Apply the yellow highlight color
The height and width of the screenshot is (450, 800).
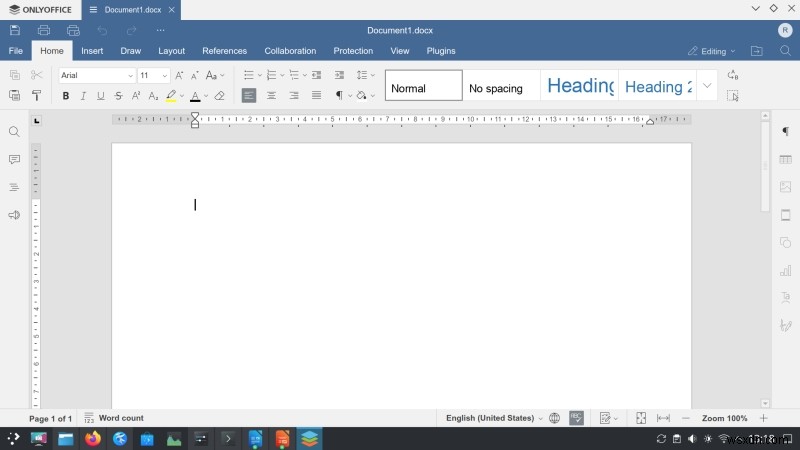tap(171, 96)
